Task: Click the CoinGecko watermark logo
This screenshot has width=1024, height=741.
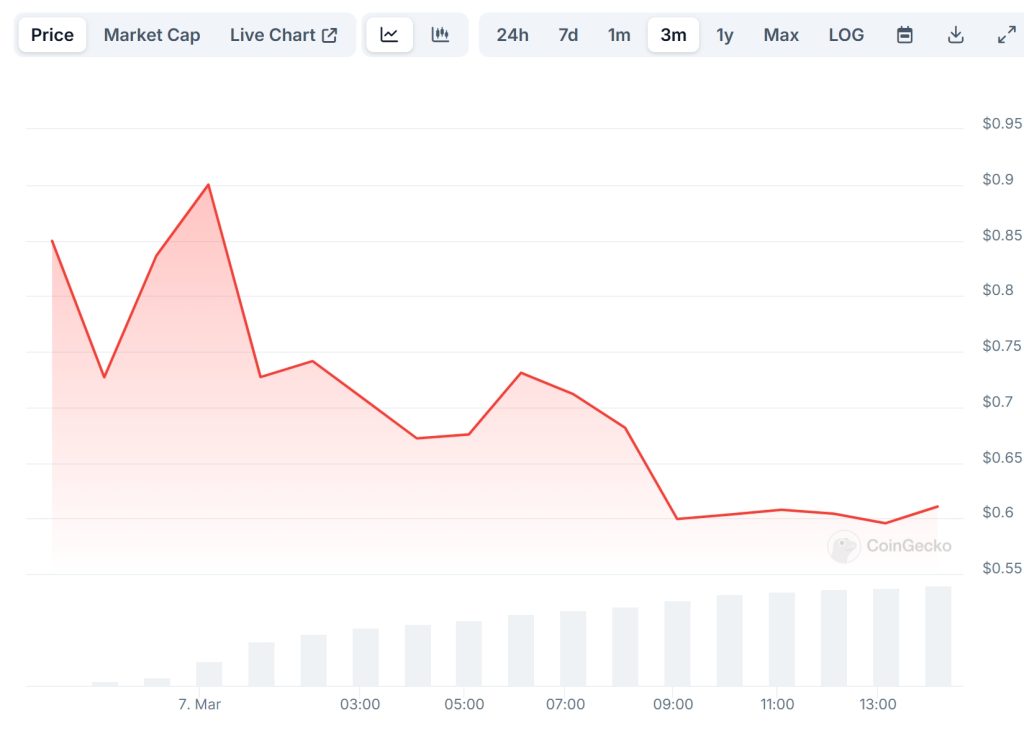Action: coord(889,546)
